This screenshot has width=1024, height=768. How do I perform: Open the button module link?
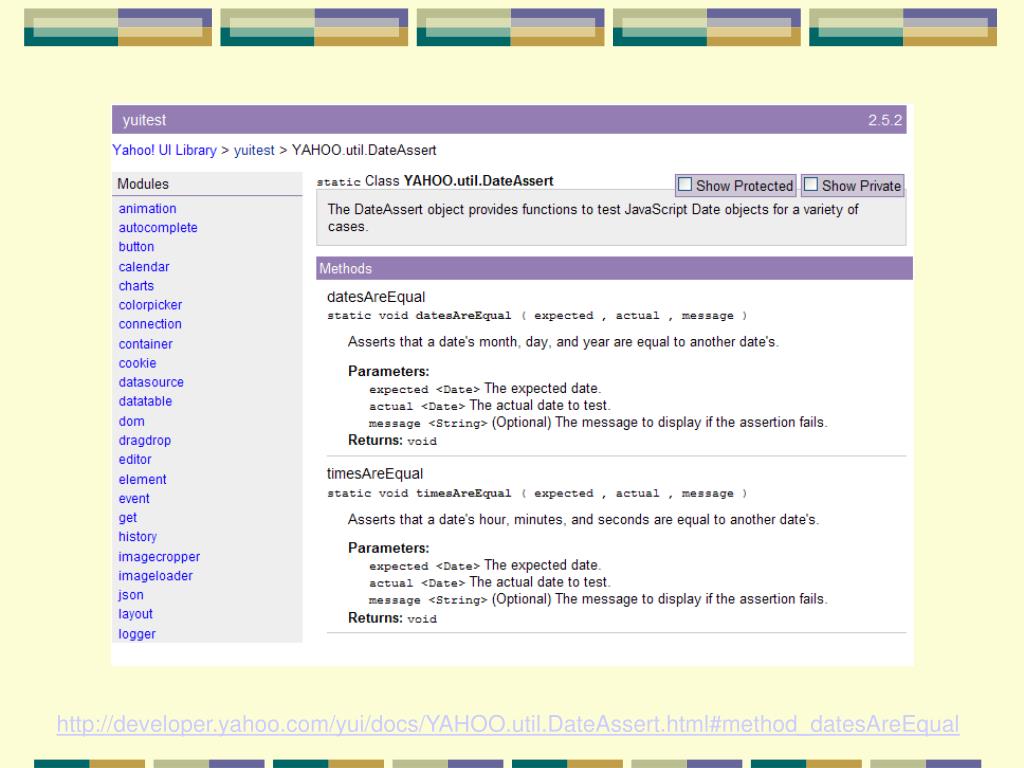click(136, 247)
